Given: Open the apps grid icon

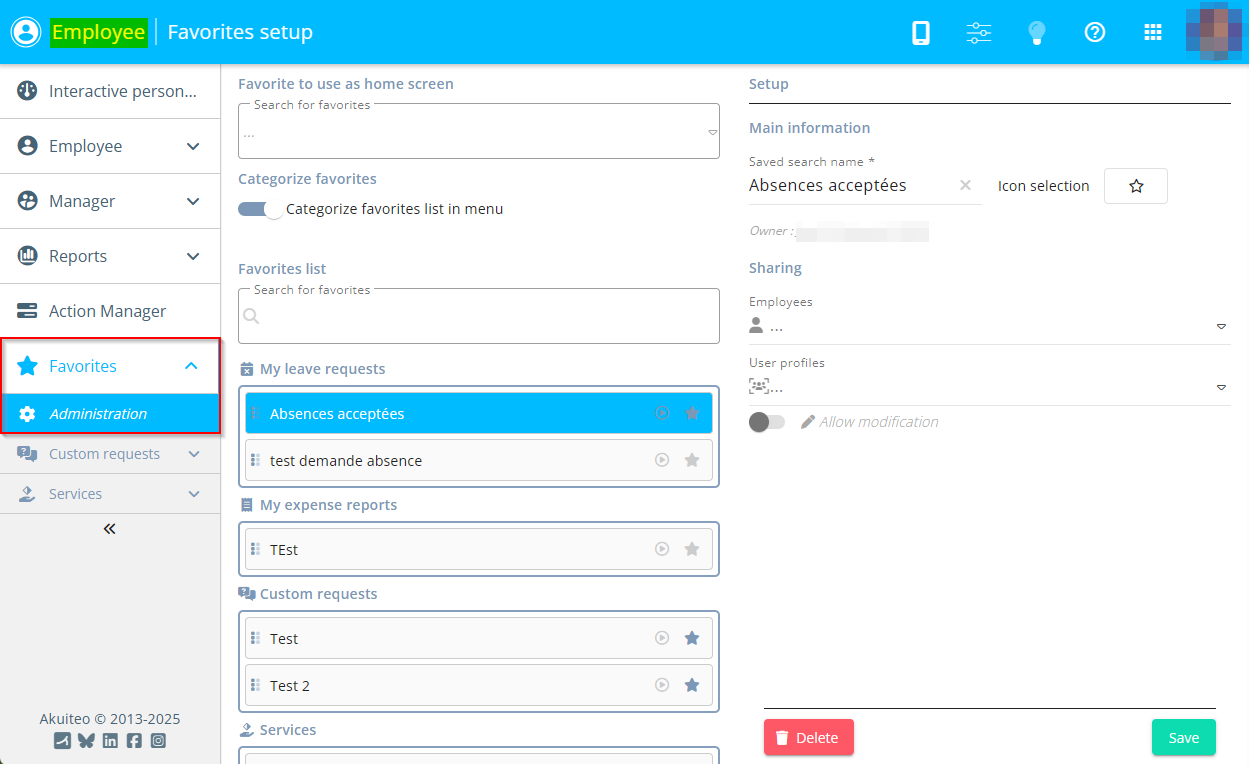Looking at the screenshot, I should click(x=1153, y=33).
